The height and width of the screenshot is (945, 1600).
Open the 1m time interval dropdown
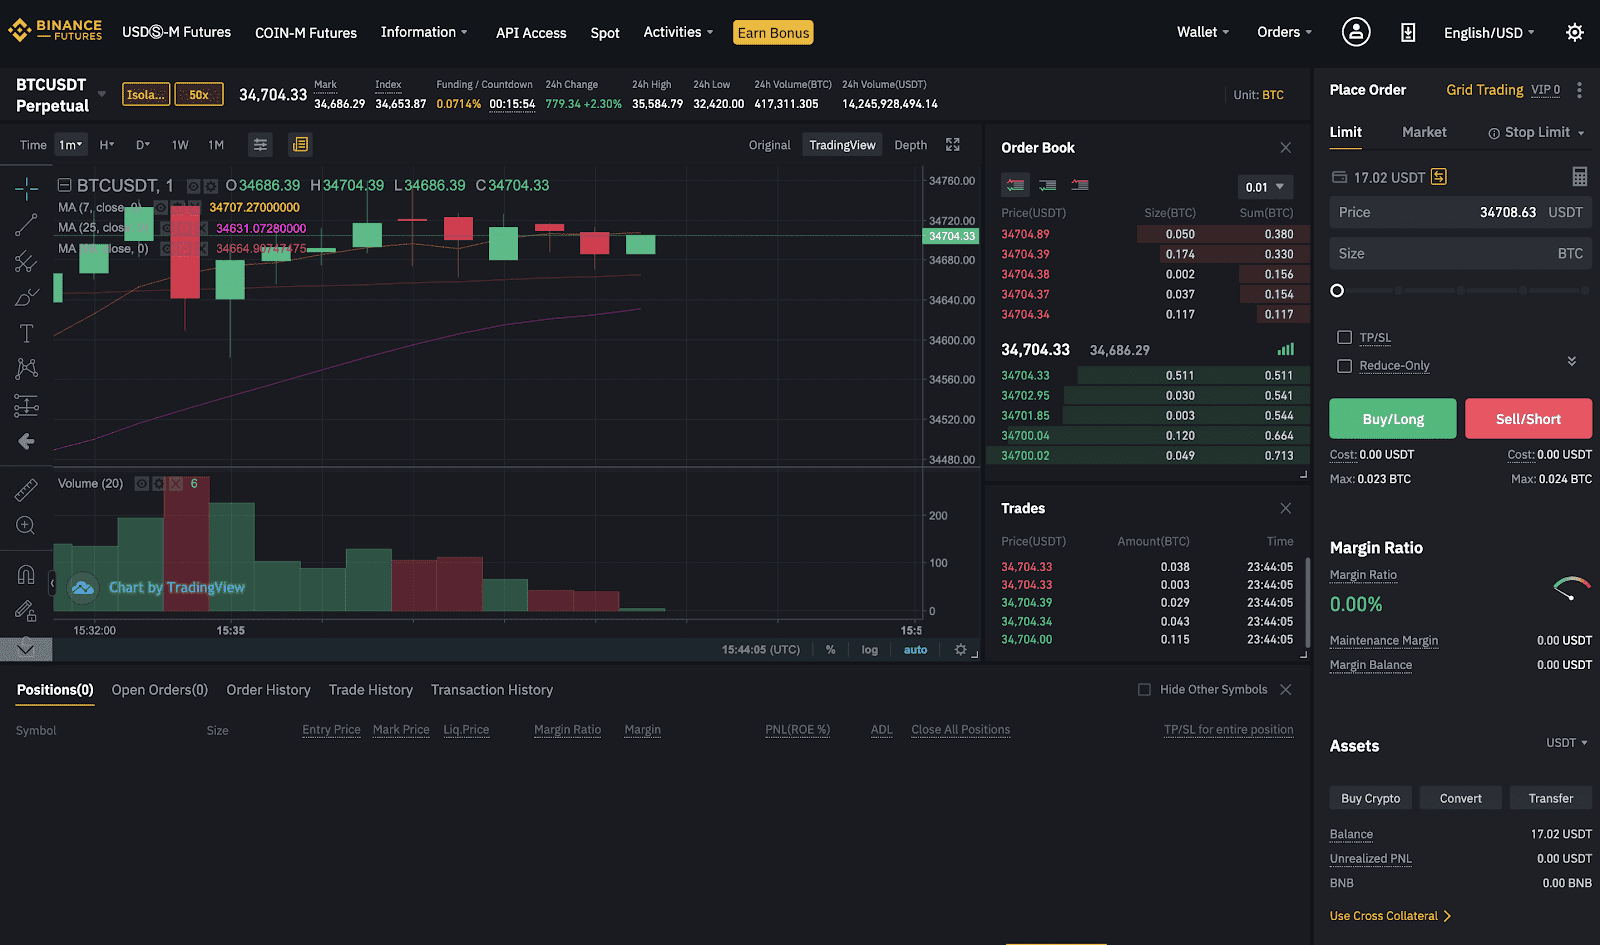click(71, 145)
